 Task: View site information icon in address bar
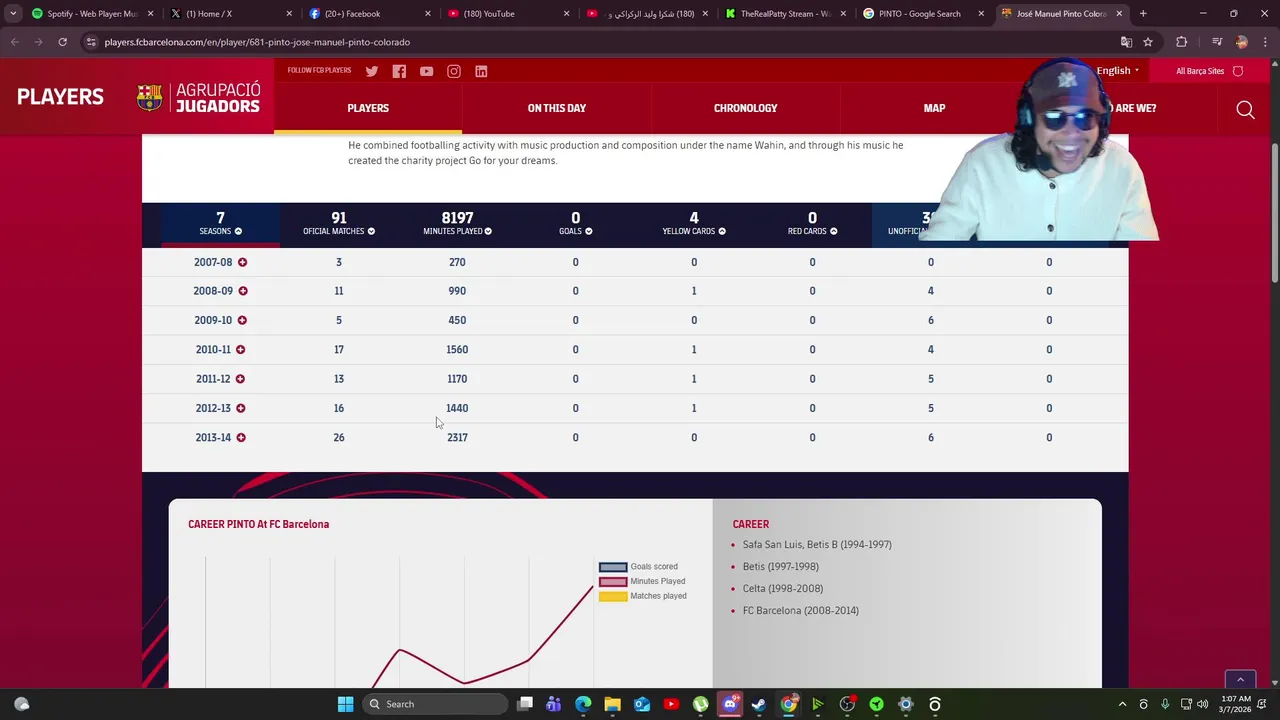[x=91, y=42]
